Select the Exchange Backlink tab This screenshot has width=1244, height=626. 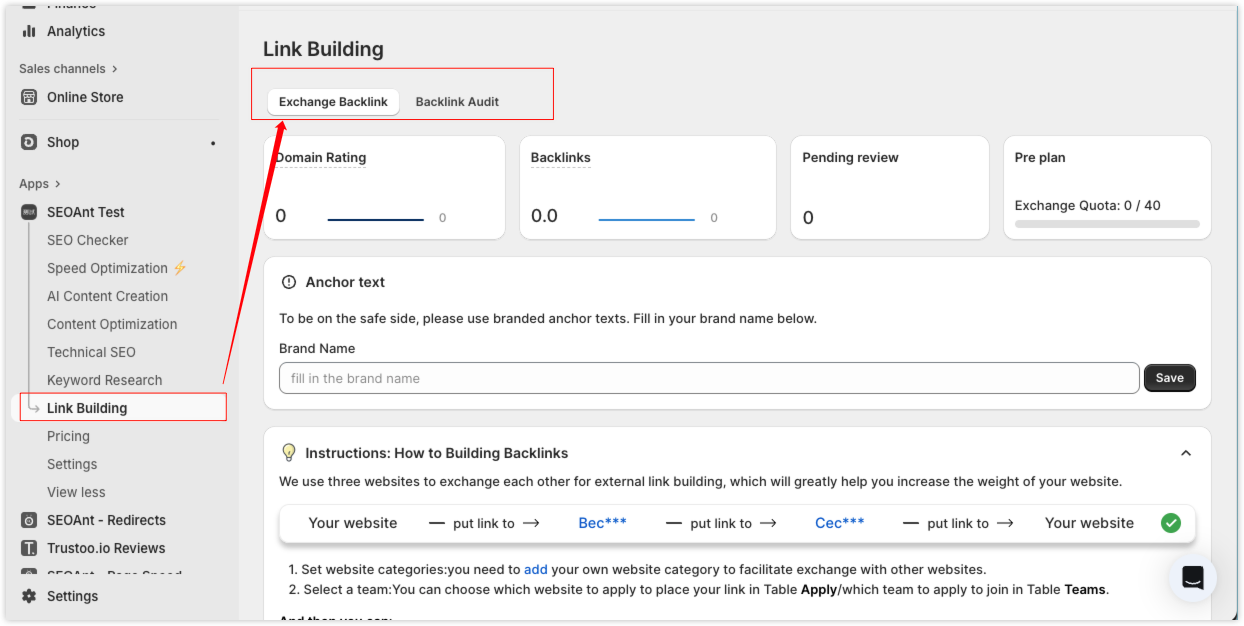(x=333, y=102)
